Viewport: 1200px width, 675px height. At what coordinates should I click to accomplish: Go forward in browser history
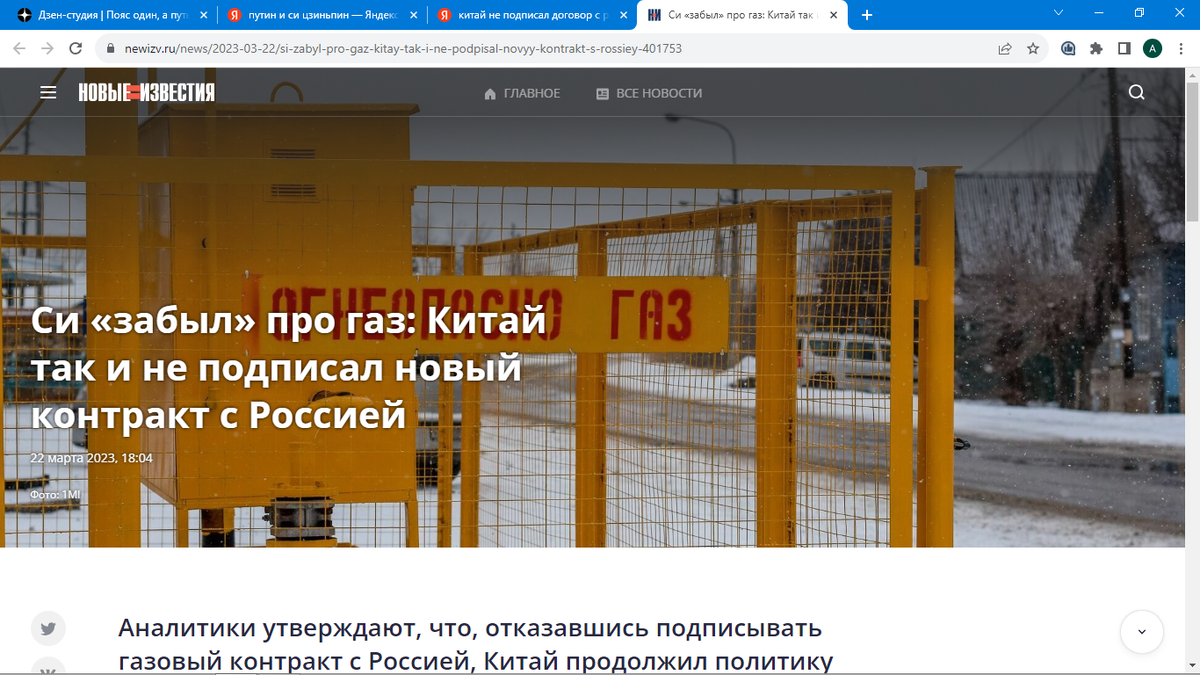tap(47, 48)
